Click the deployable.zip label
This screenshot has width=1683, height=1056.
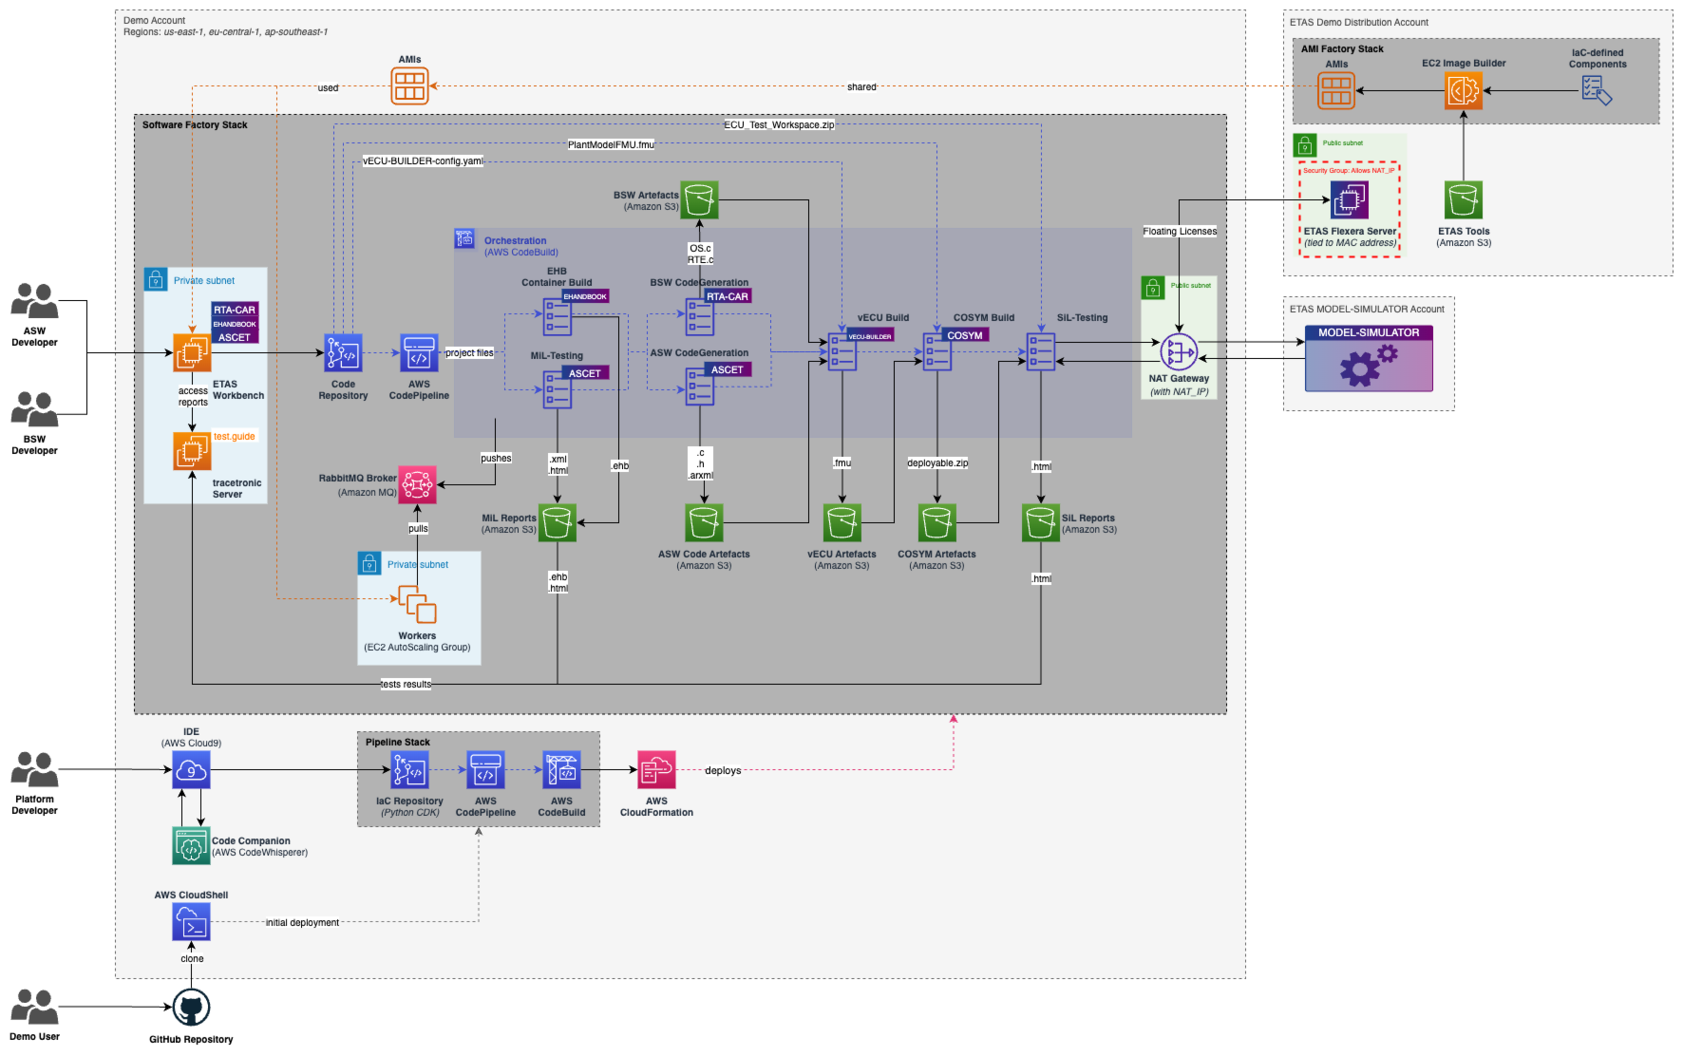point(937,463)
